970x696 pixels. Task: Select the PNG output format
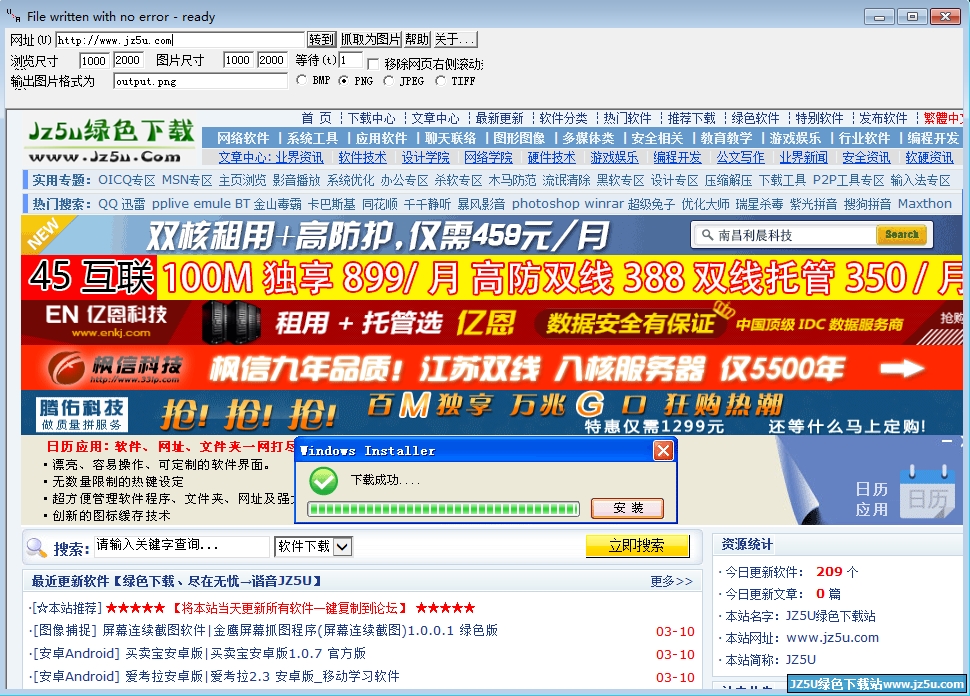343,80
